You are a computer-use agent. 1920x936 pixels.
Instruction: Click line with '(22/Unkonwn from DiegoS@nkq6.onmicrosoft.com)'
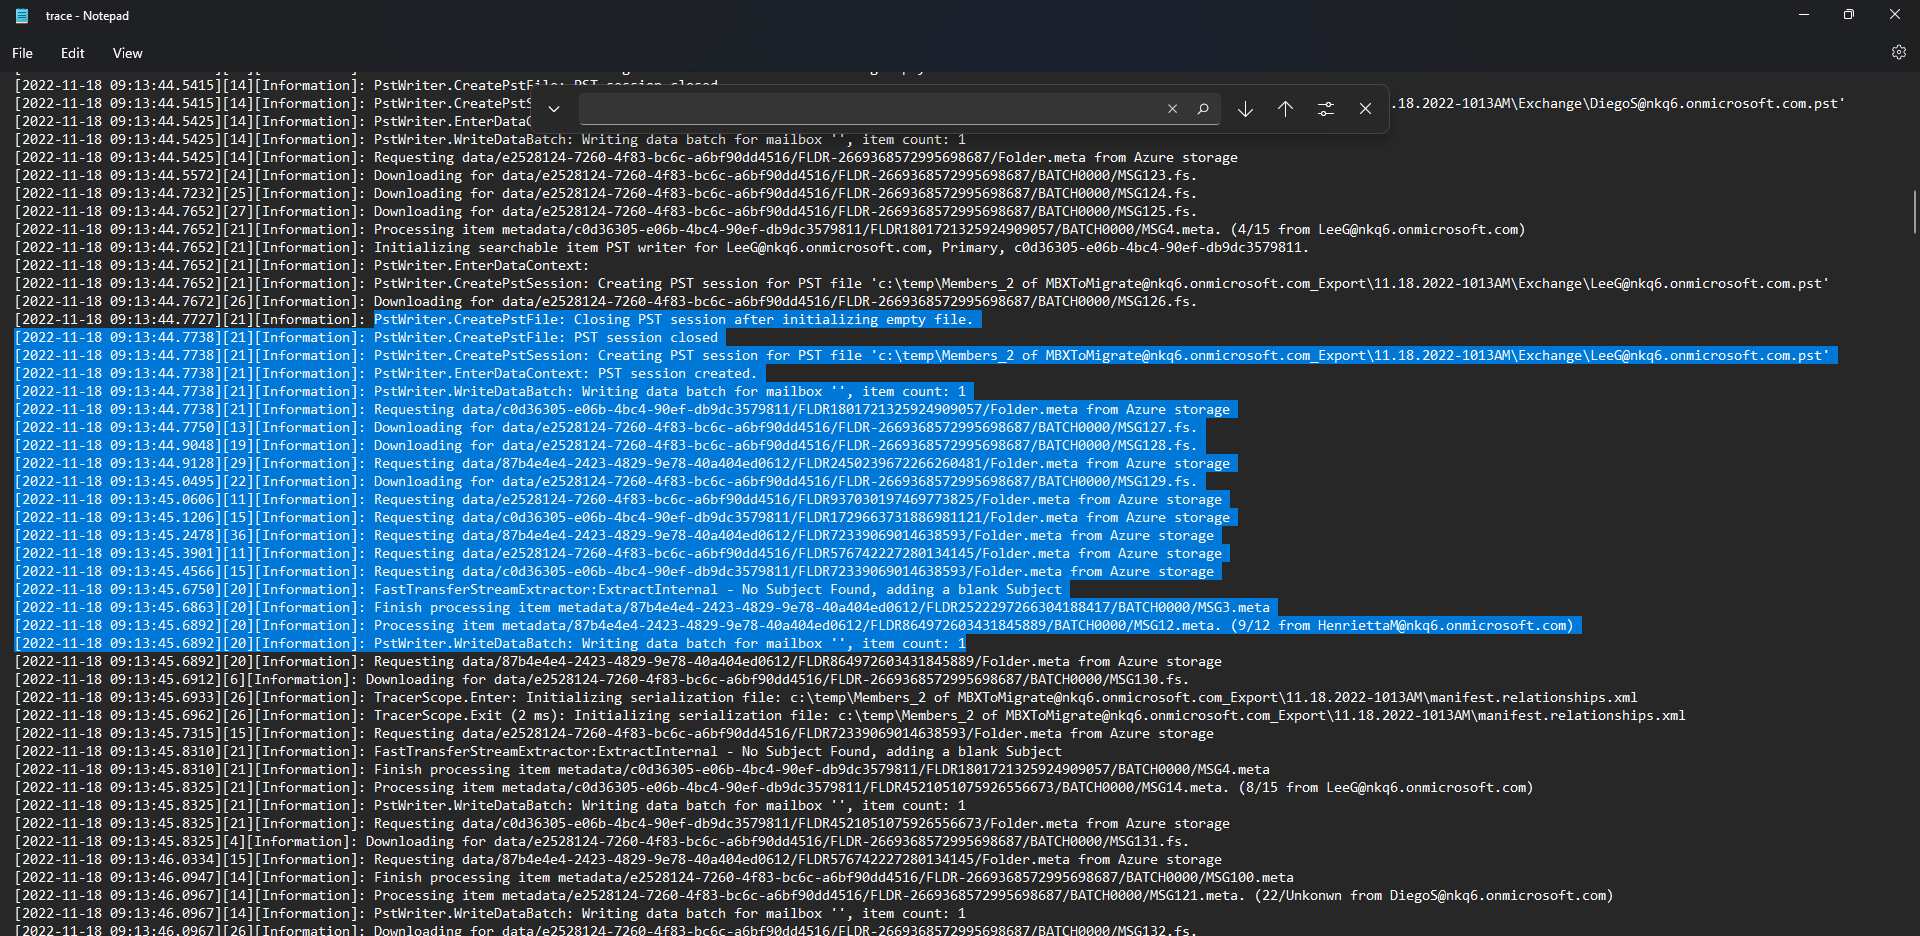pyautogui.click(x=814, y=896)
